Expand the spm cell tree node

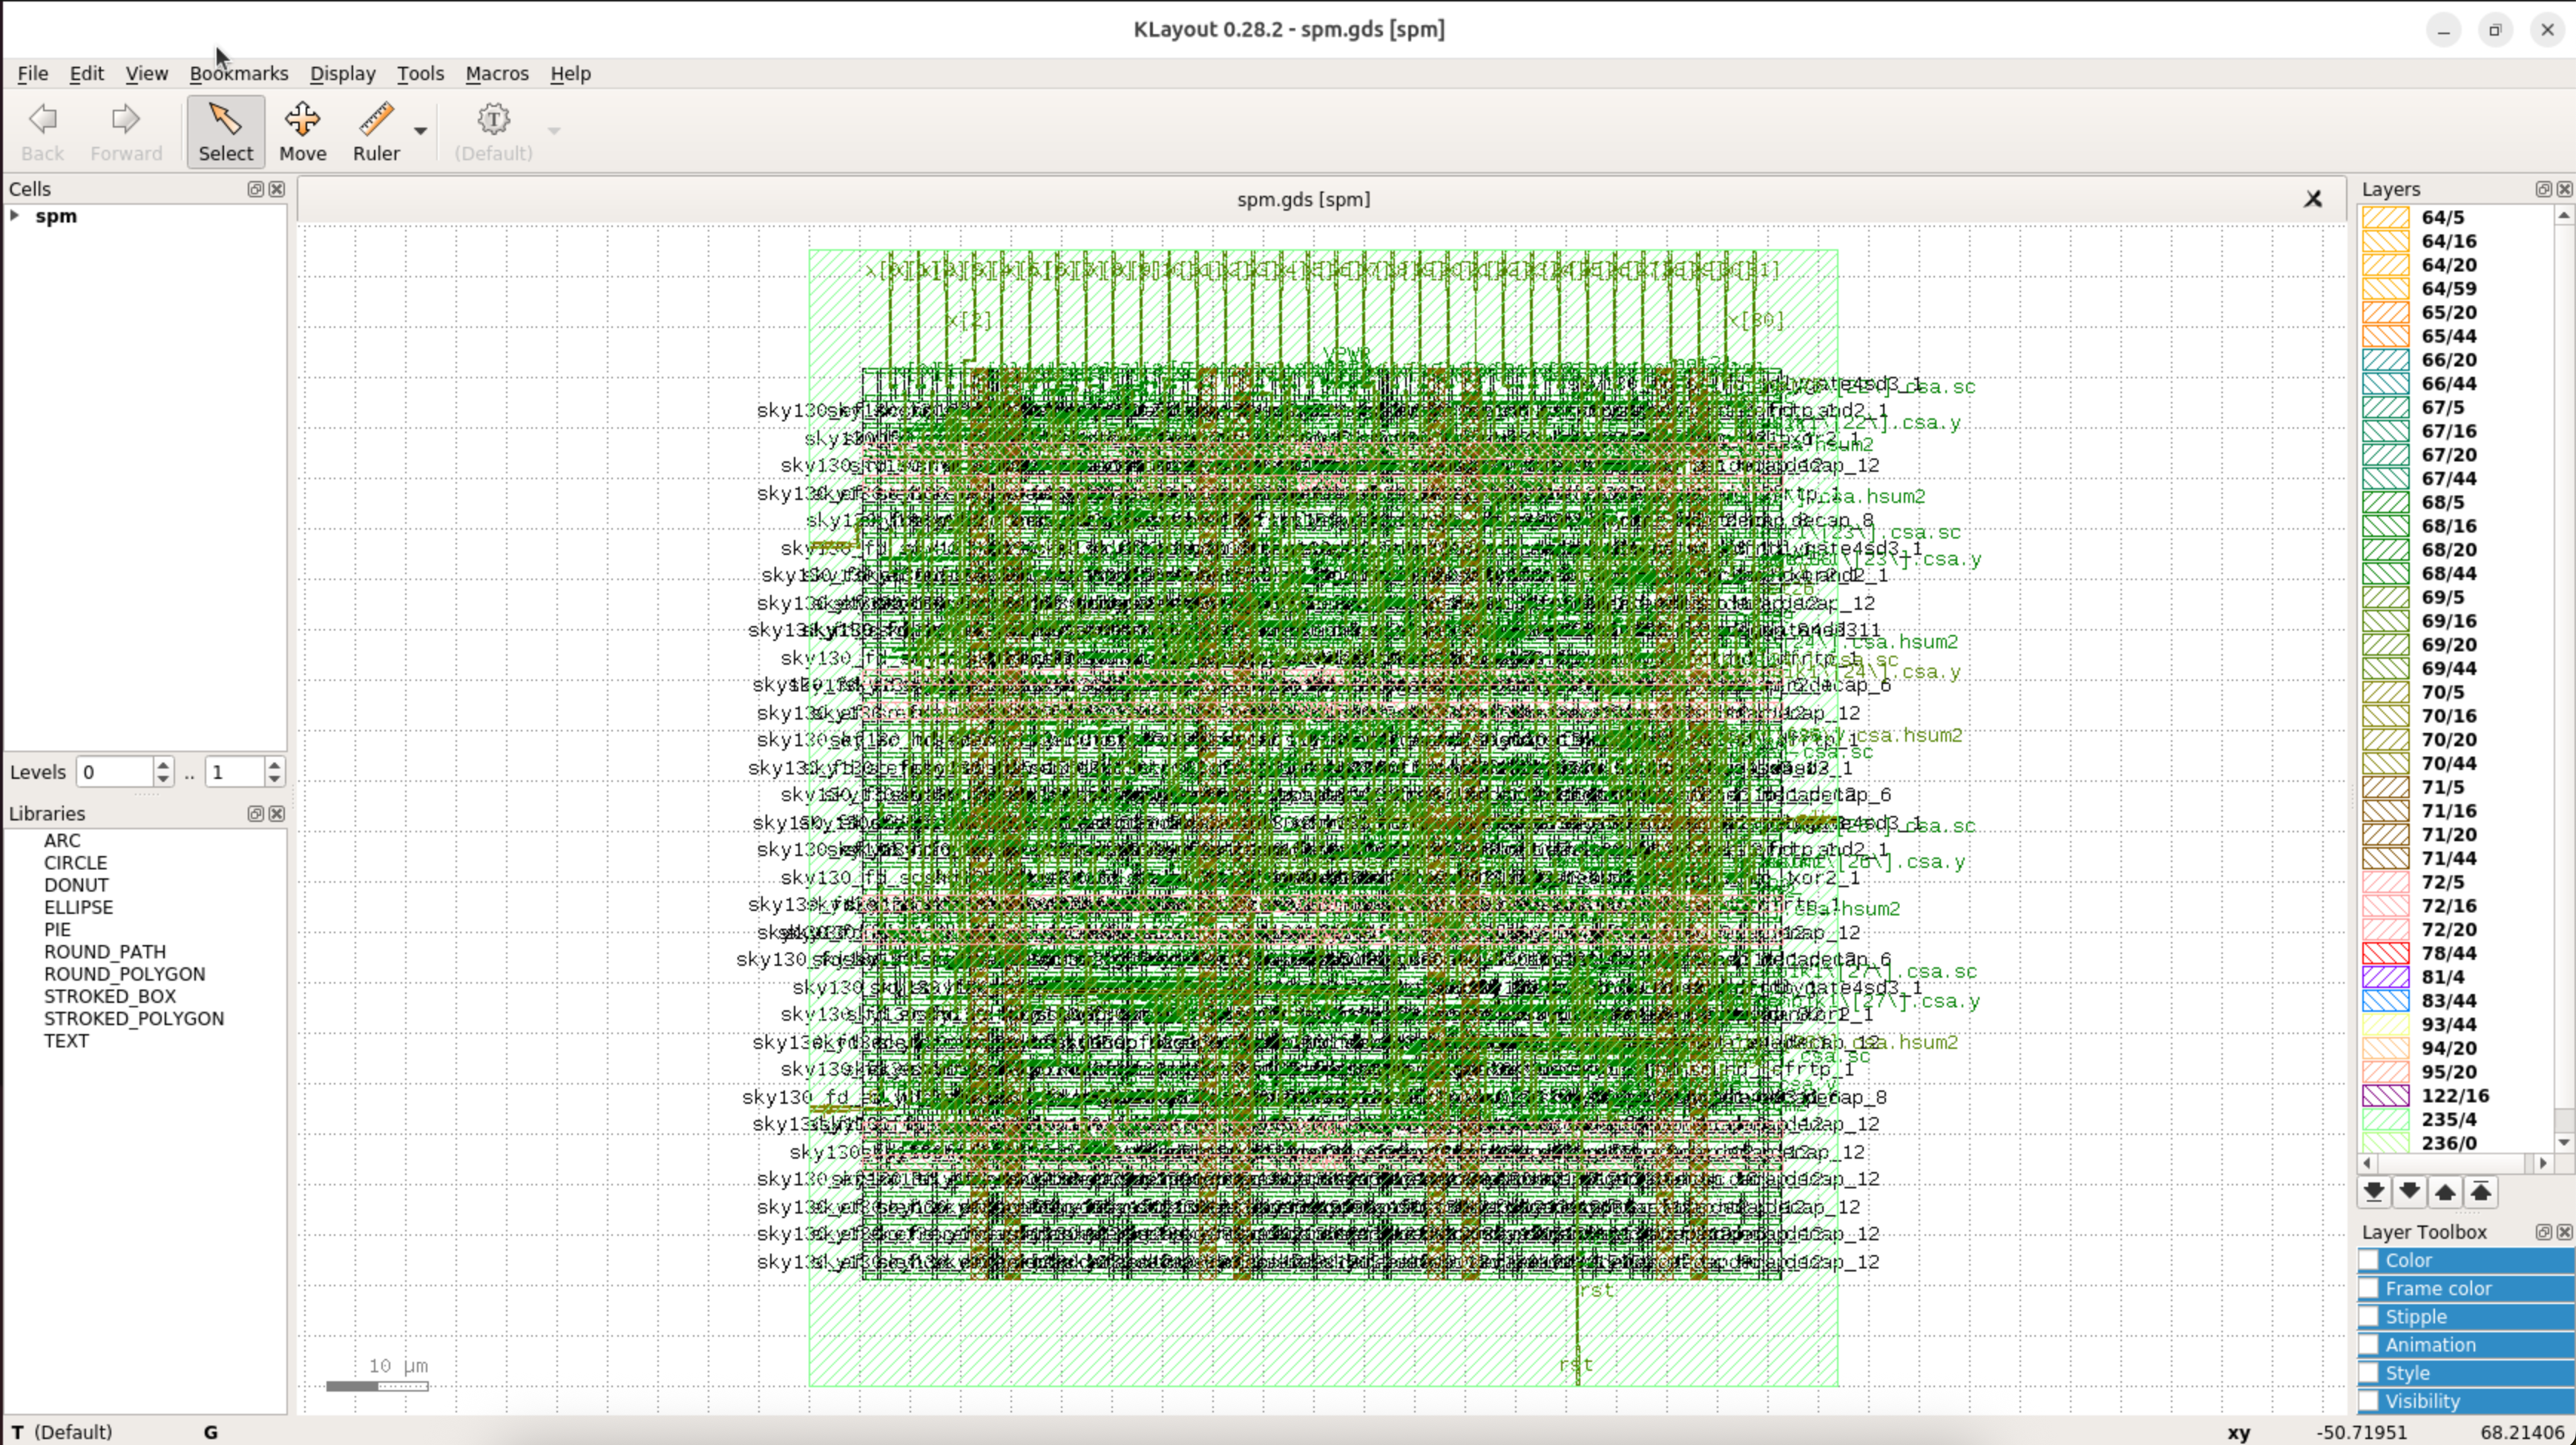[x=15, y=216]
